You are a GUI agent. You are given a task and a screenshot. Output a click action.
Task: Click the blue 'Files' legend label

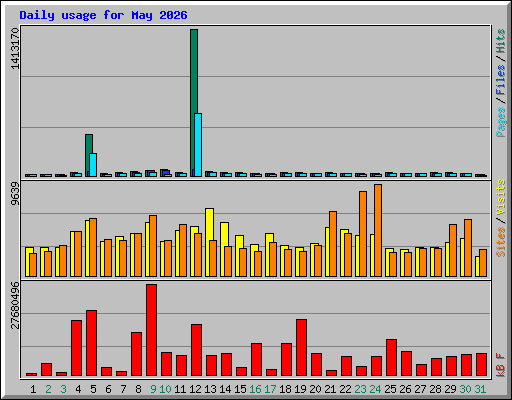tap(501, 80)
